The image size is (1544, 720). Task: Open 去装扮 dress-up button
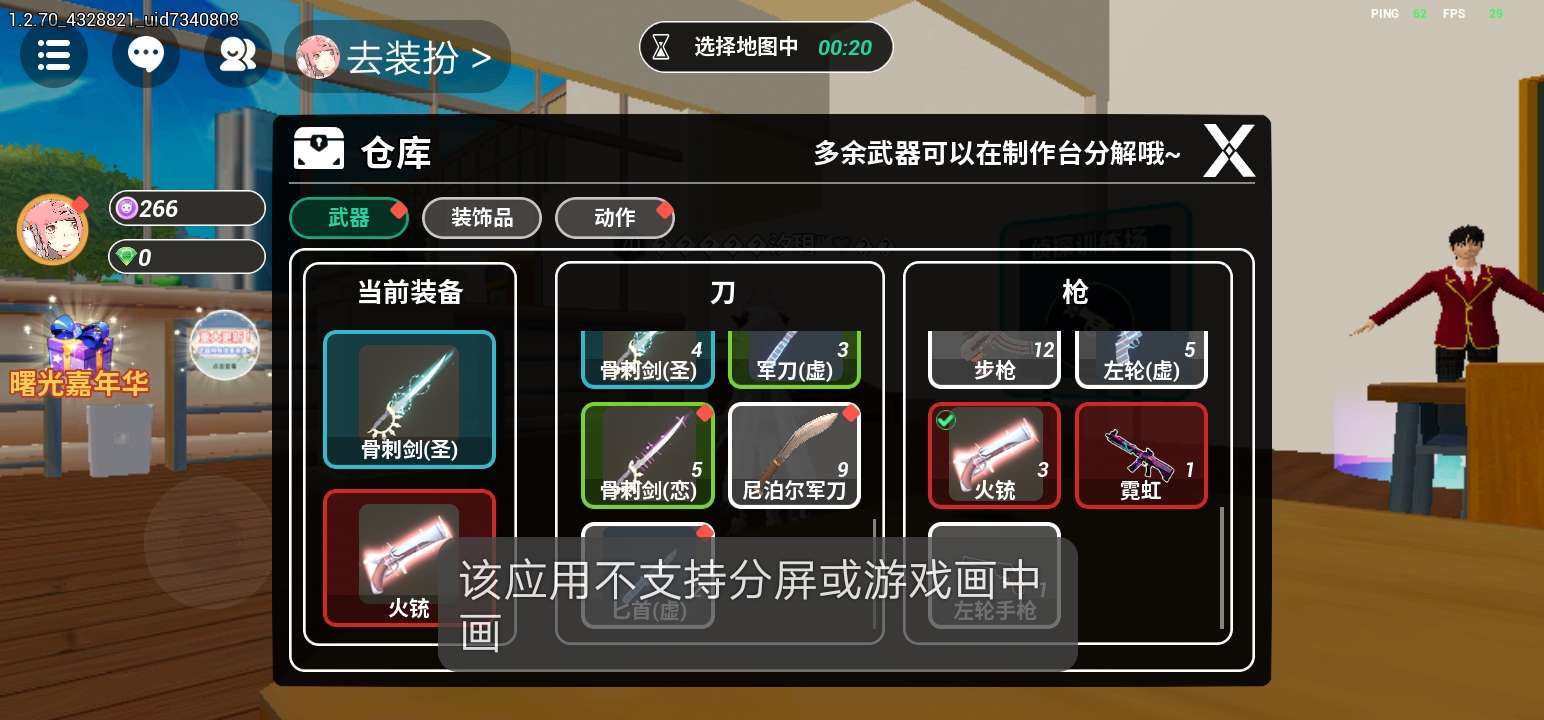(398, 57)
